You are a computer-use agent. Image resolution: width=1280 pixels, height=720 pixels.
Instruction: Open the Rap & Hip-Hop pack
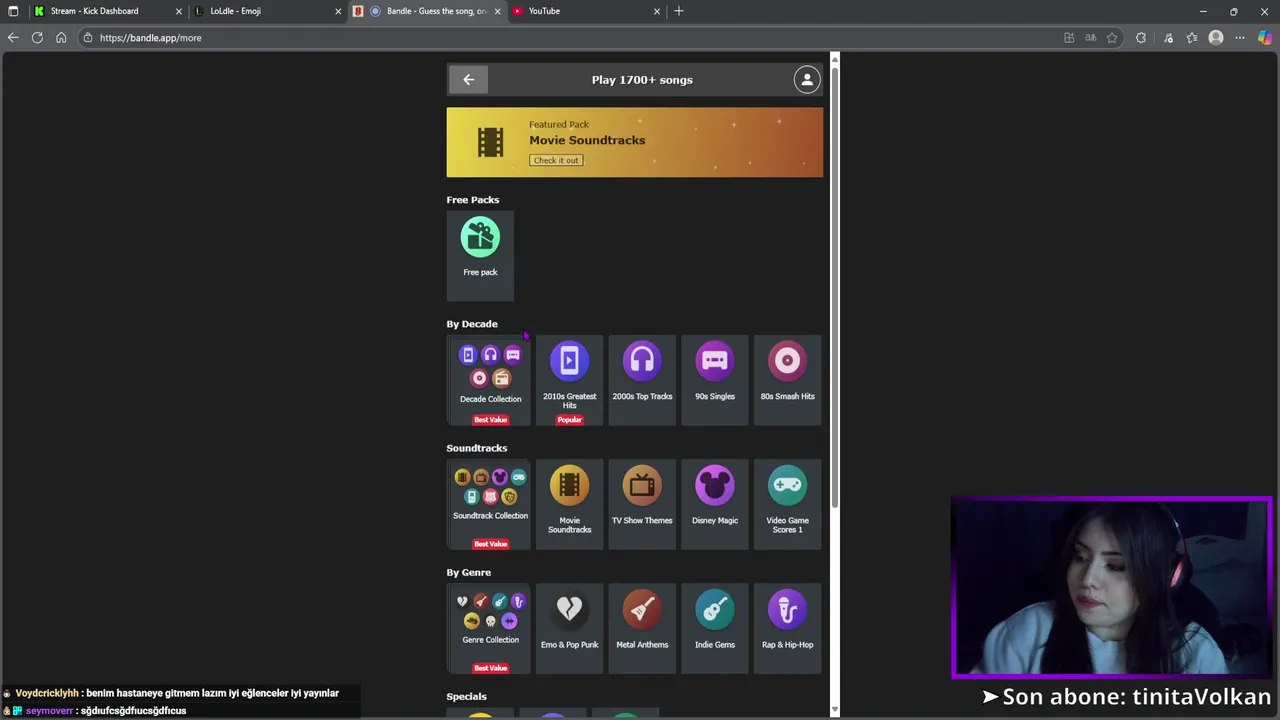coord(787,629)
